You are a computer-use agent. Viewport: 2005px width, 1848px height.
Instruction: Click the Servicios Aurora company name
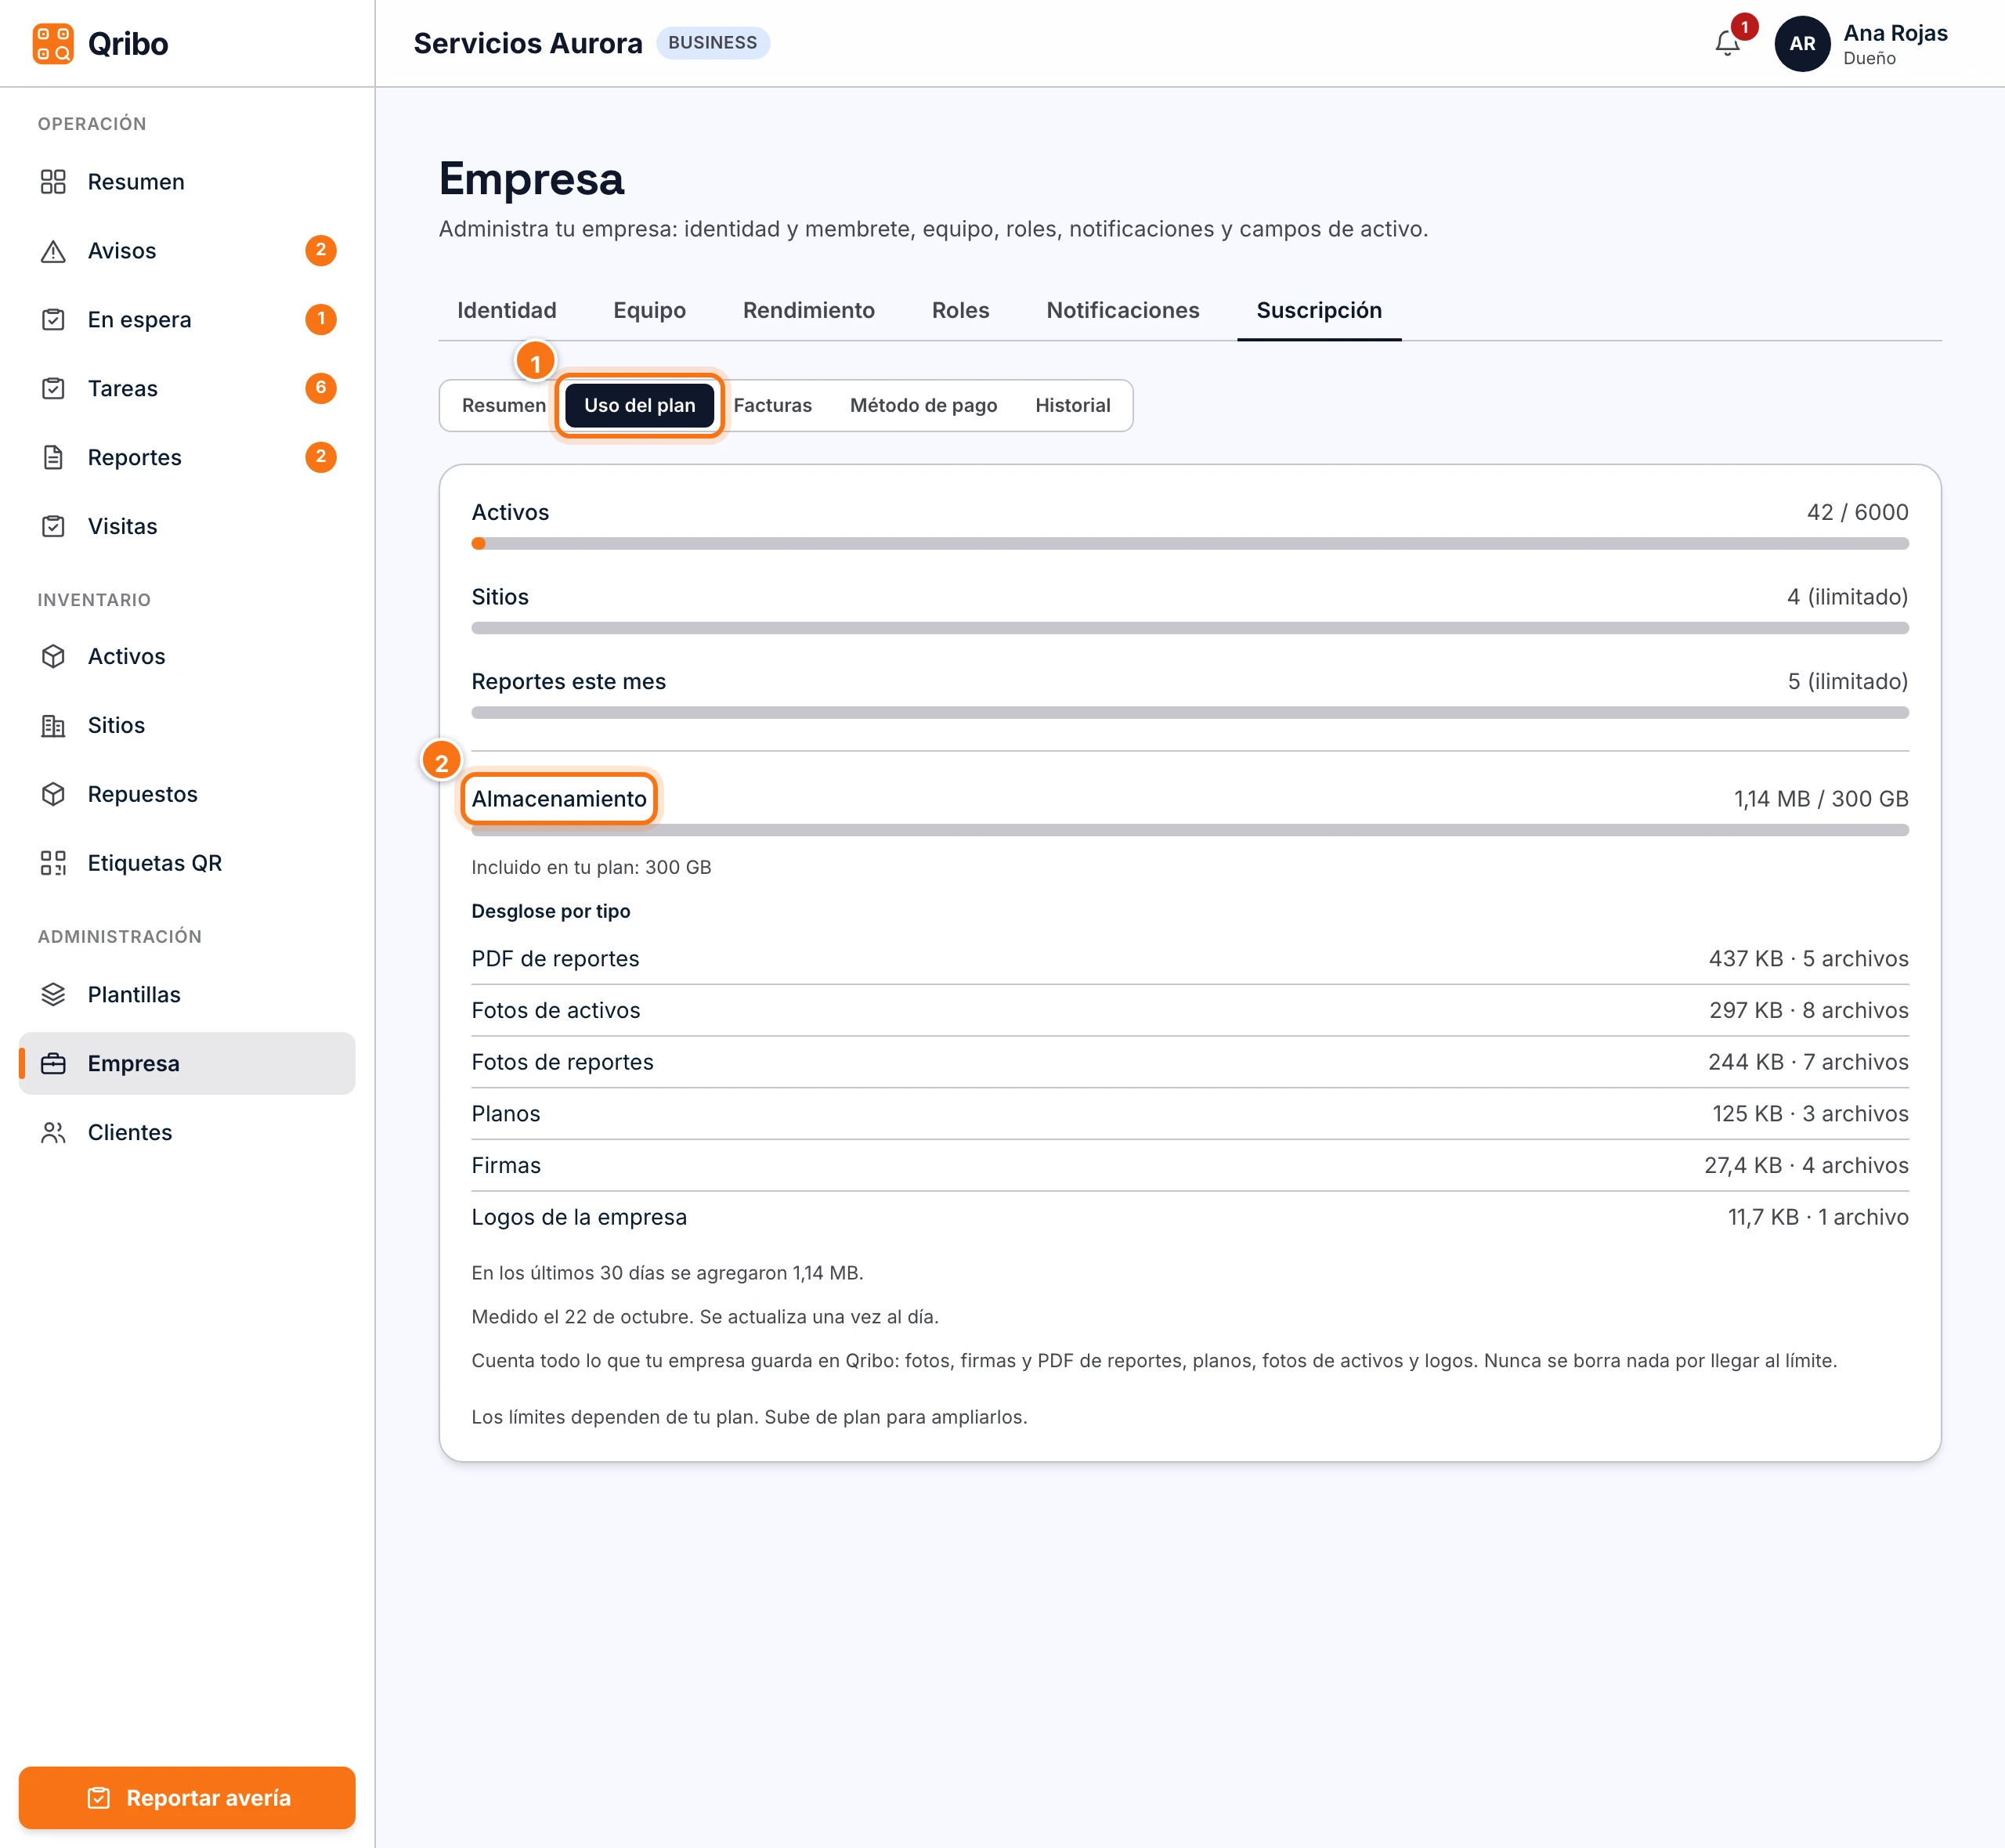[528, 44]
